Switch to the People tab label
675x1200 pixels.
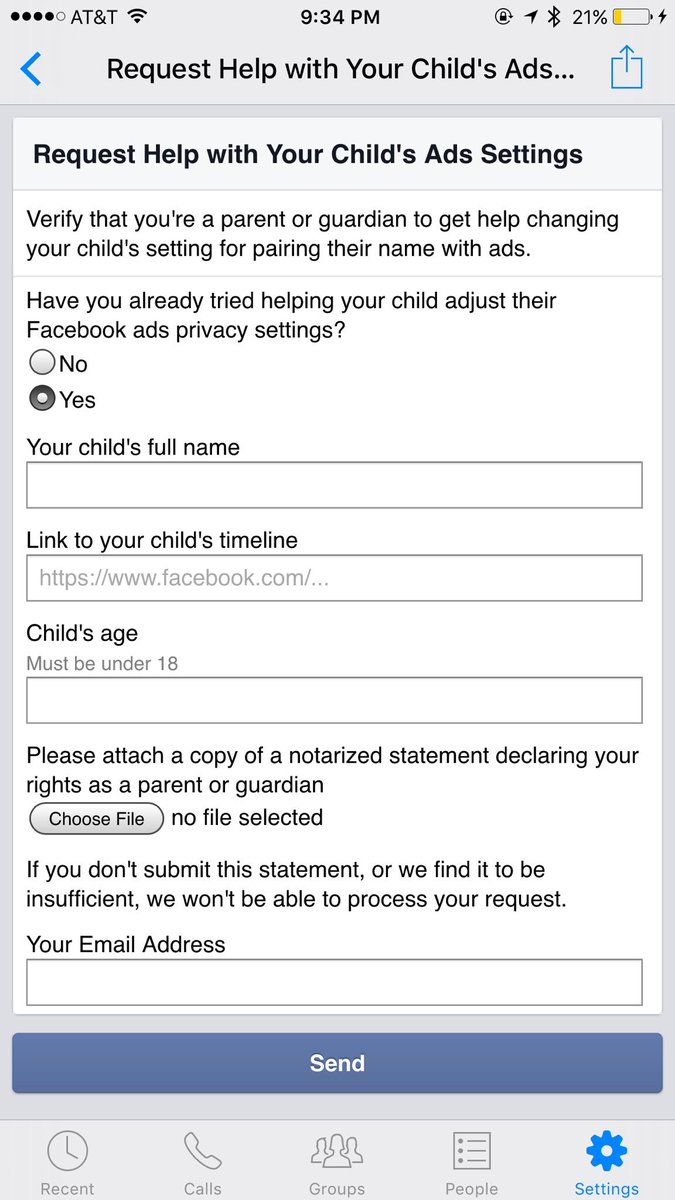471,1189
